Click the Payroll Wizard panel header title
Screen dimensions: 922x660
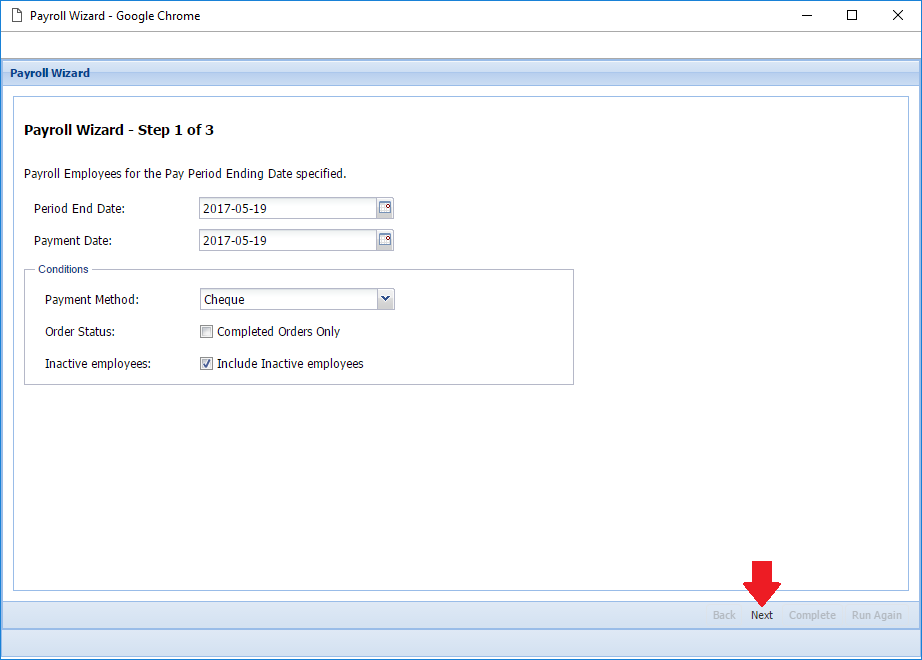pos(50,73)
